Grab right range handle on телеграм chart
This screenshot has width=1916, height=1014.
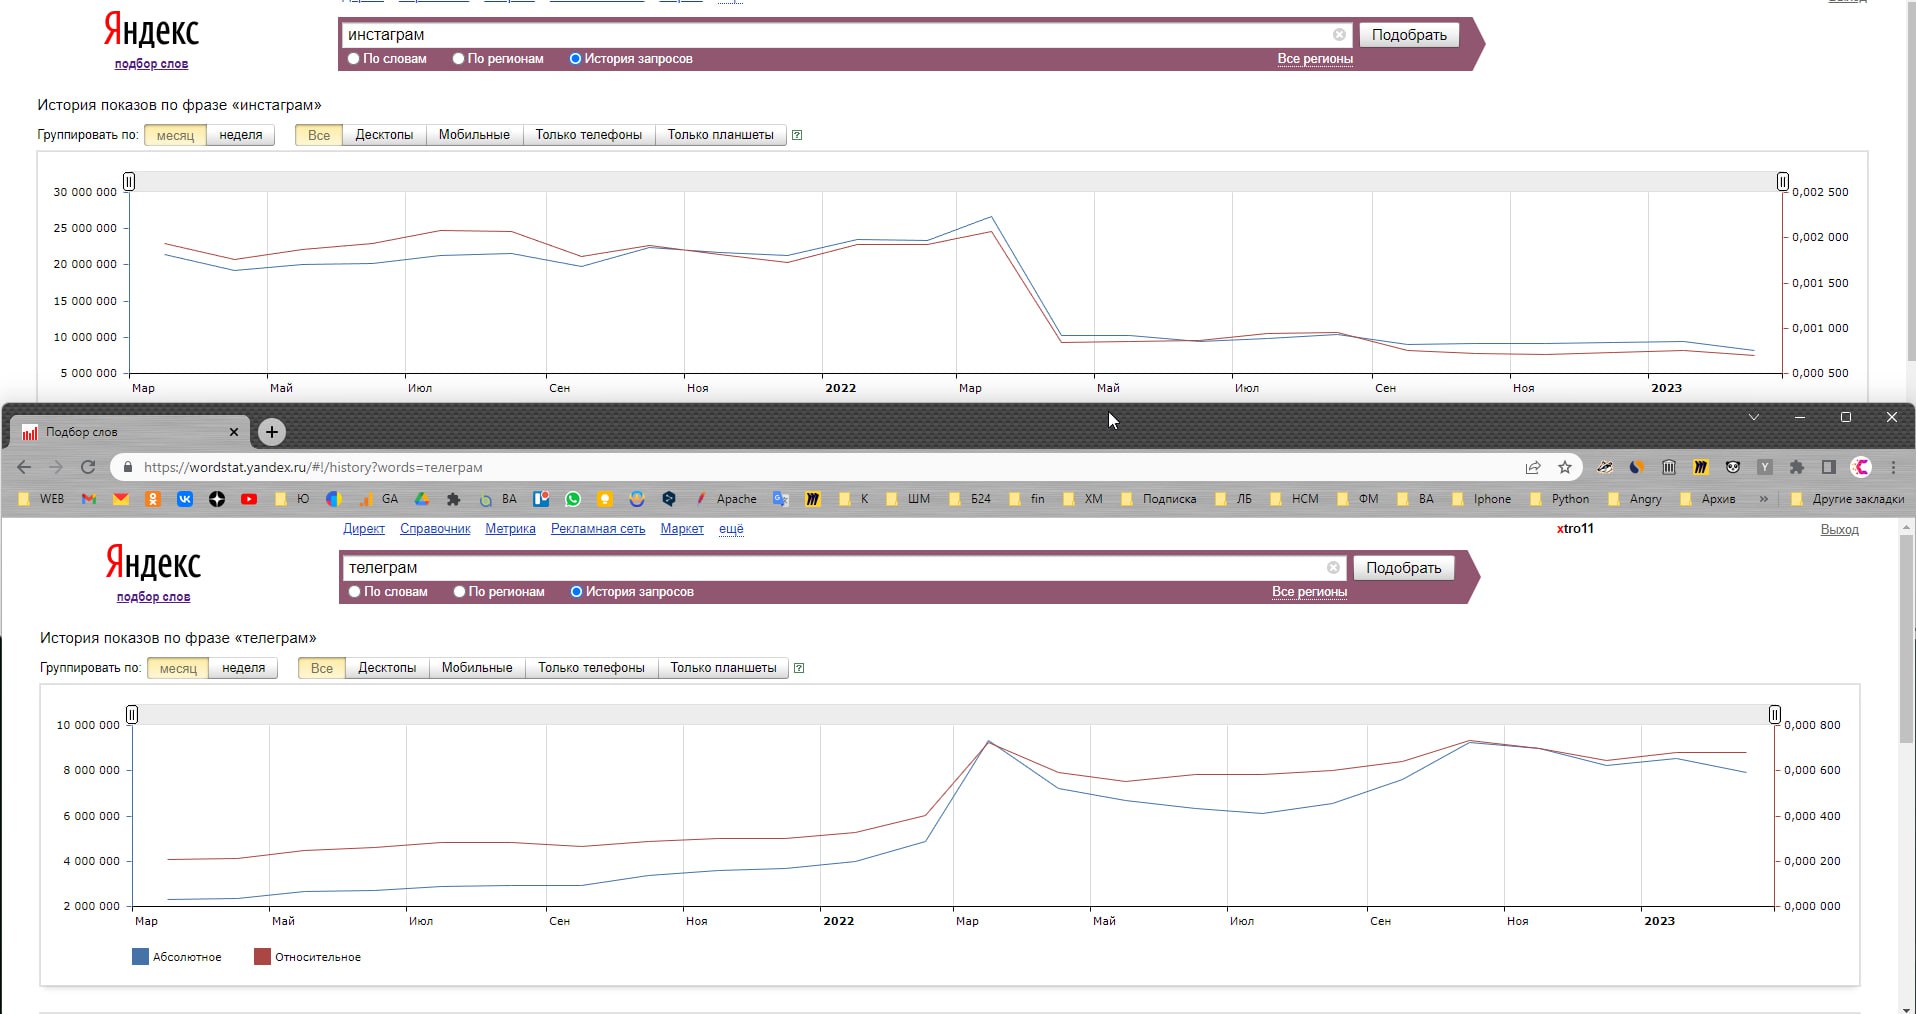[x=1774, y=714]
